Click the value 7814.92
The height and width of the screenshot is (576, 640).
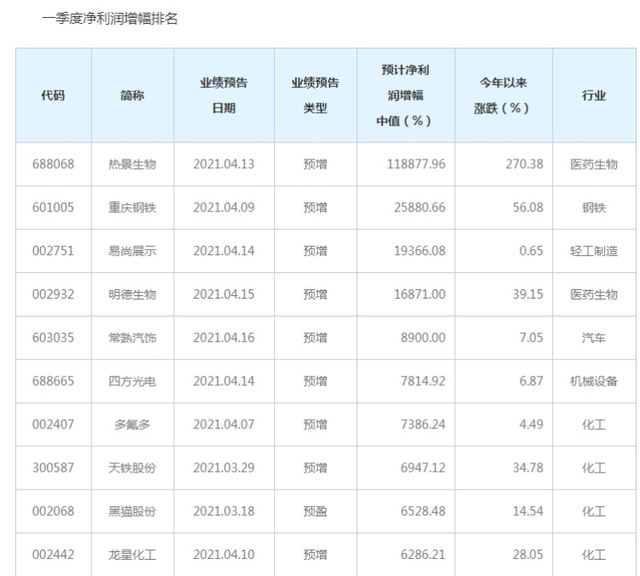click(423, 381)
